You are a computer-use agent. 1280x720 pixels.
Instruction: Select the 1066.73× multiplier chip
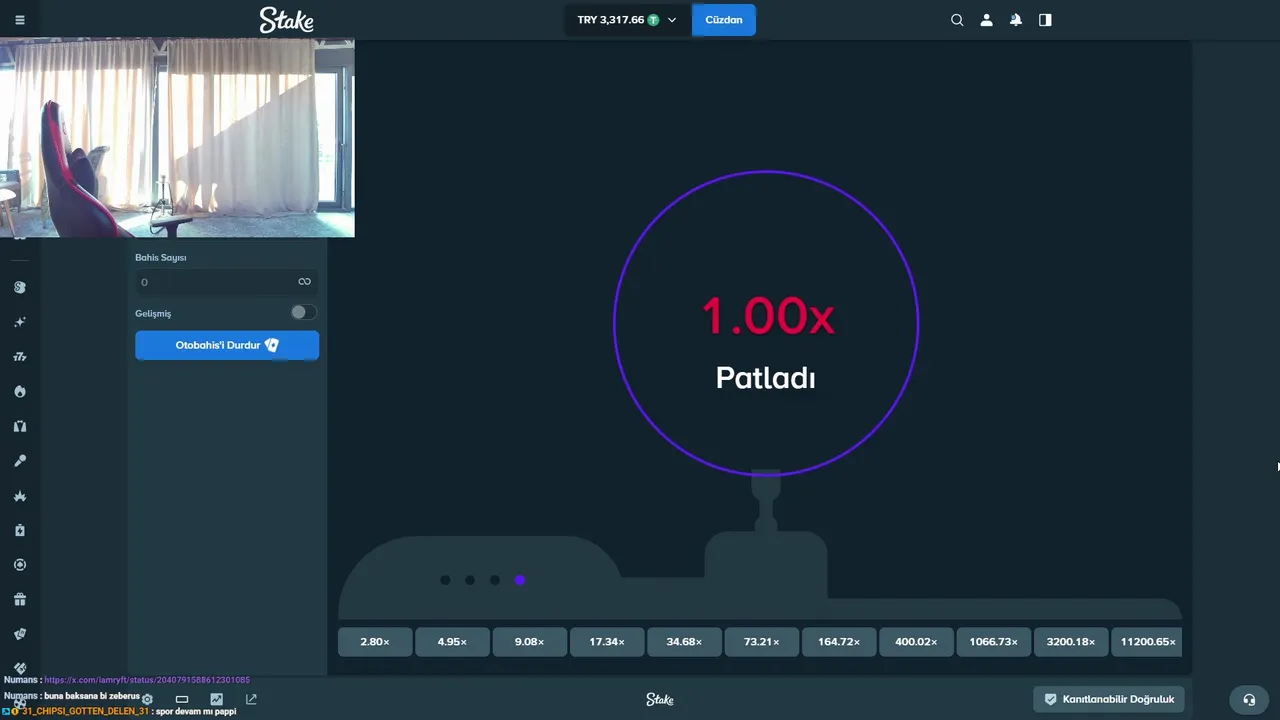point(994,642)
